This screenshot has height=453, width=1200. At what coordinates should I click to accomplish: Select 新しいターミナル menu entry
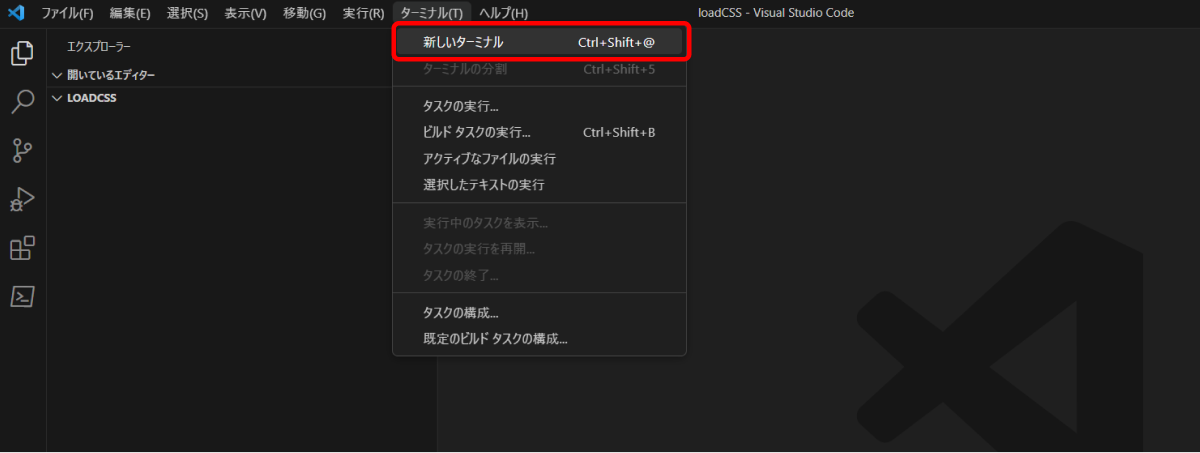539,43
